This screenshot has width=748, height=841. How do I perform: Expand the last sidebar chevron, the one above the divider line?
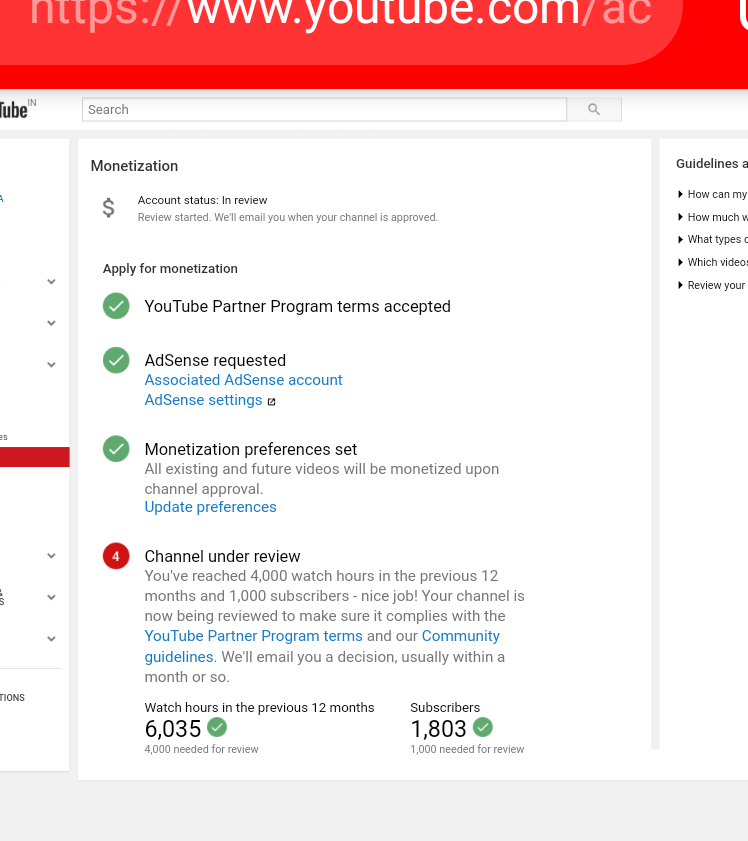tap(51, 639)
